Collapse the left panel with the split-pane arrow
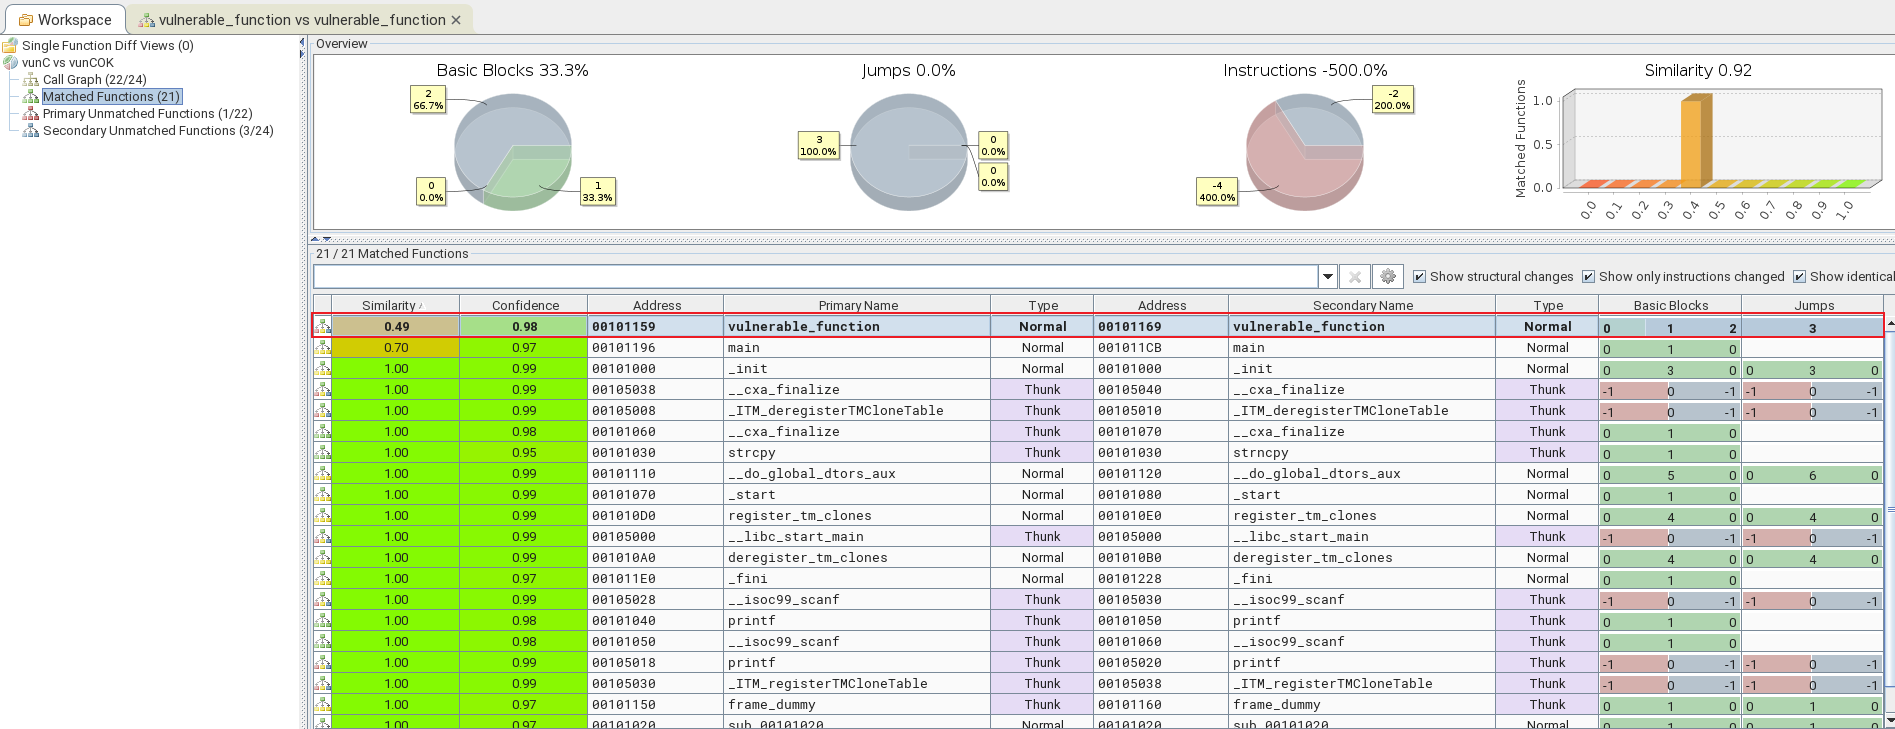This screenshot has width=1895, height=729. (302, 42)
